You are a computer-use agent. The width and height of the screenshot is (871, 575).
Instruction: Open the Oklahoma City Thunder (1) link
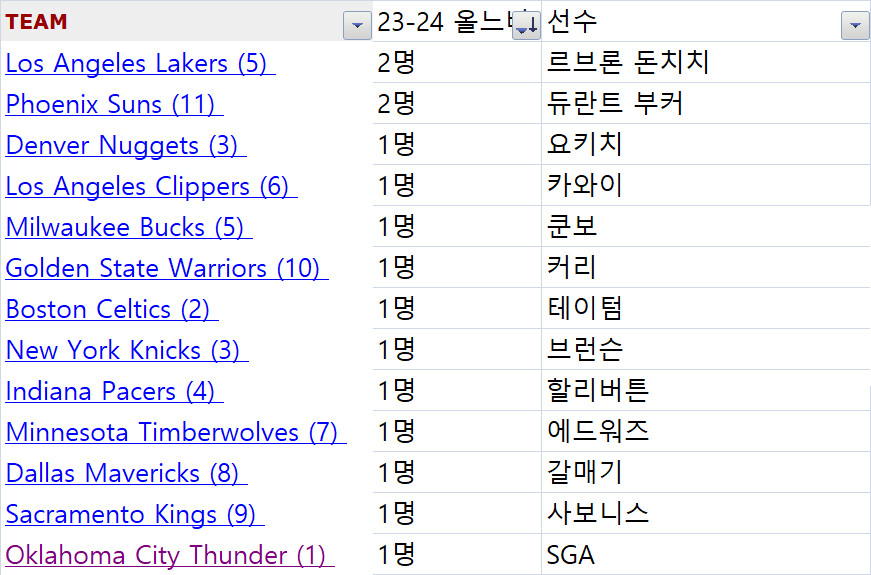pos(170,556)
